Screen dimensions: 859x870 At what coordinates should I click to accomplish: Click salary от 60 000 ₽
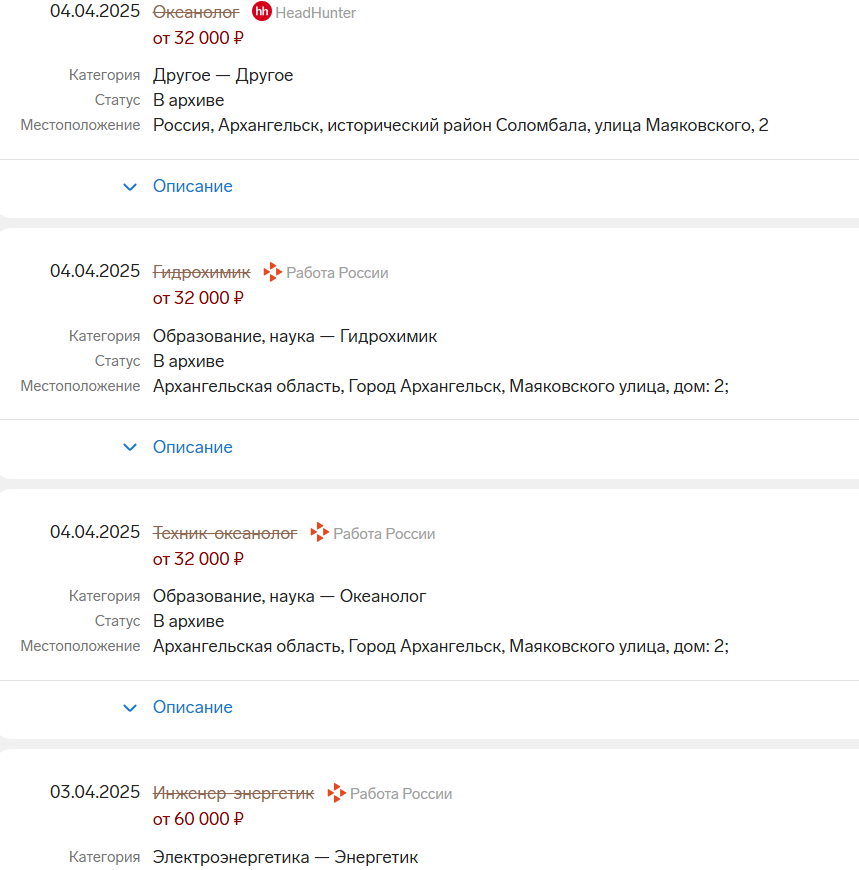198,819
